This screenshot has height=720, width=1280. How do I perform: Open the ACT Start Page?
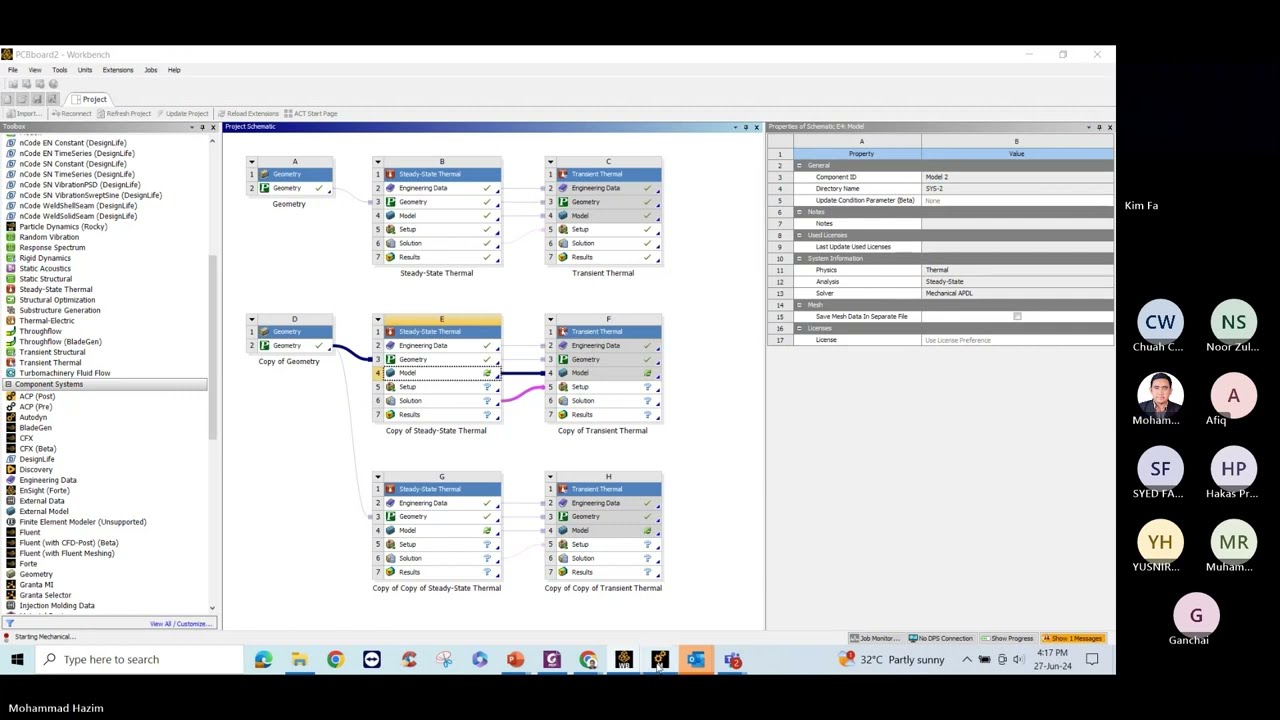(x=311, y=113)
